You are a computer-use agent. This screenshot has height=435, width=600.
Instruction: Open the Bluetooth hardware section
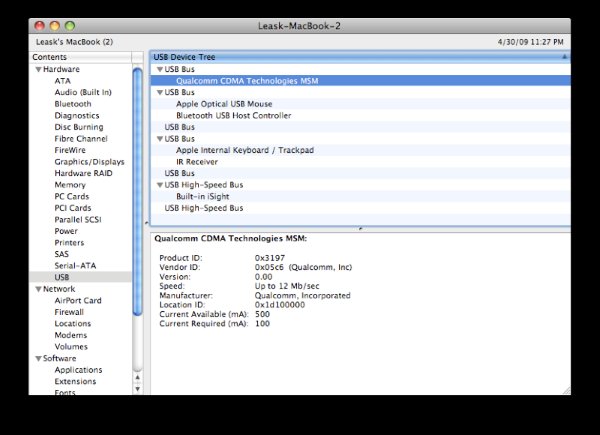click(x=73, y=104)
